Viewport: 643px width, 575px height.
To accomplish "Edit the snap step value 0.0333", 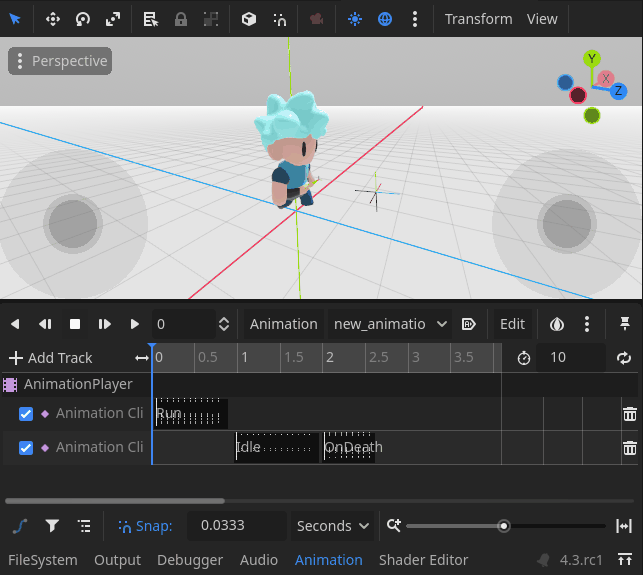I will [x=237, y=525].
